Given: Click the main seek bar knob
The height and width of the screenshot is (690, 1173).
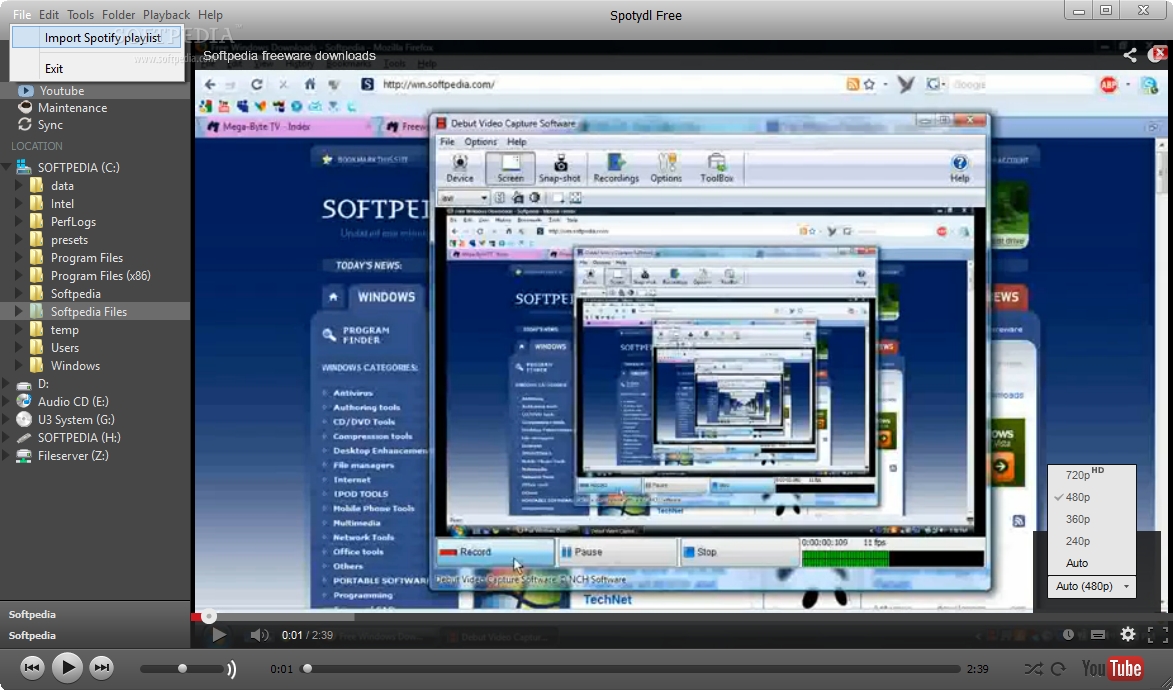Looking at the screenshot, I should (x=306, y=668).
